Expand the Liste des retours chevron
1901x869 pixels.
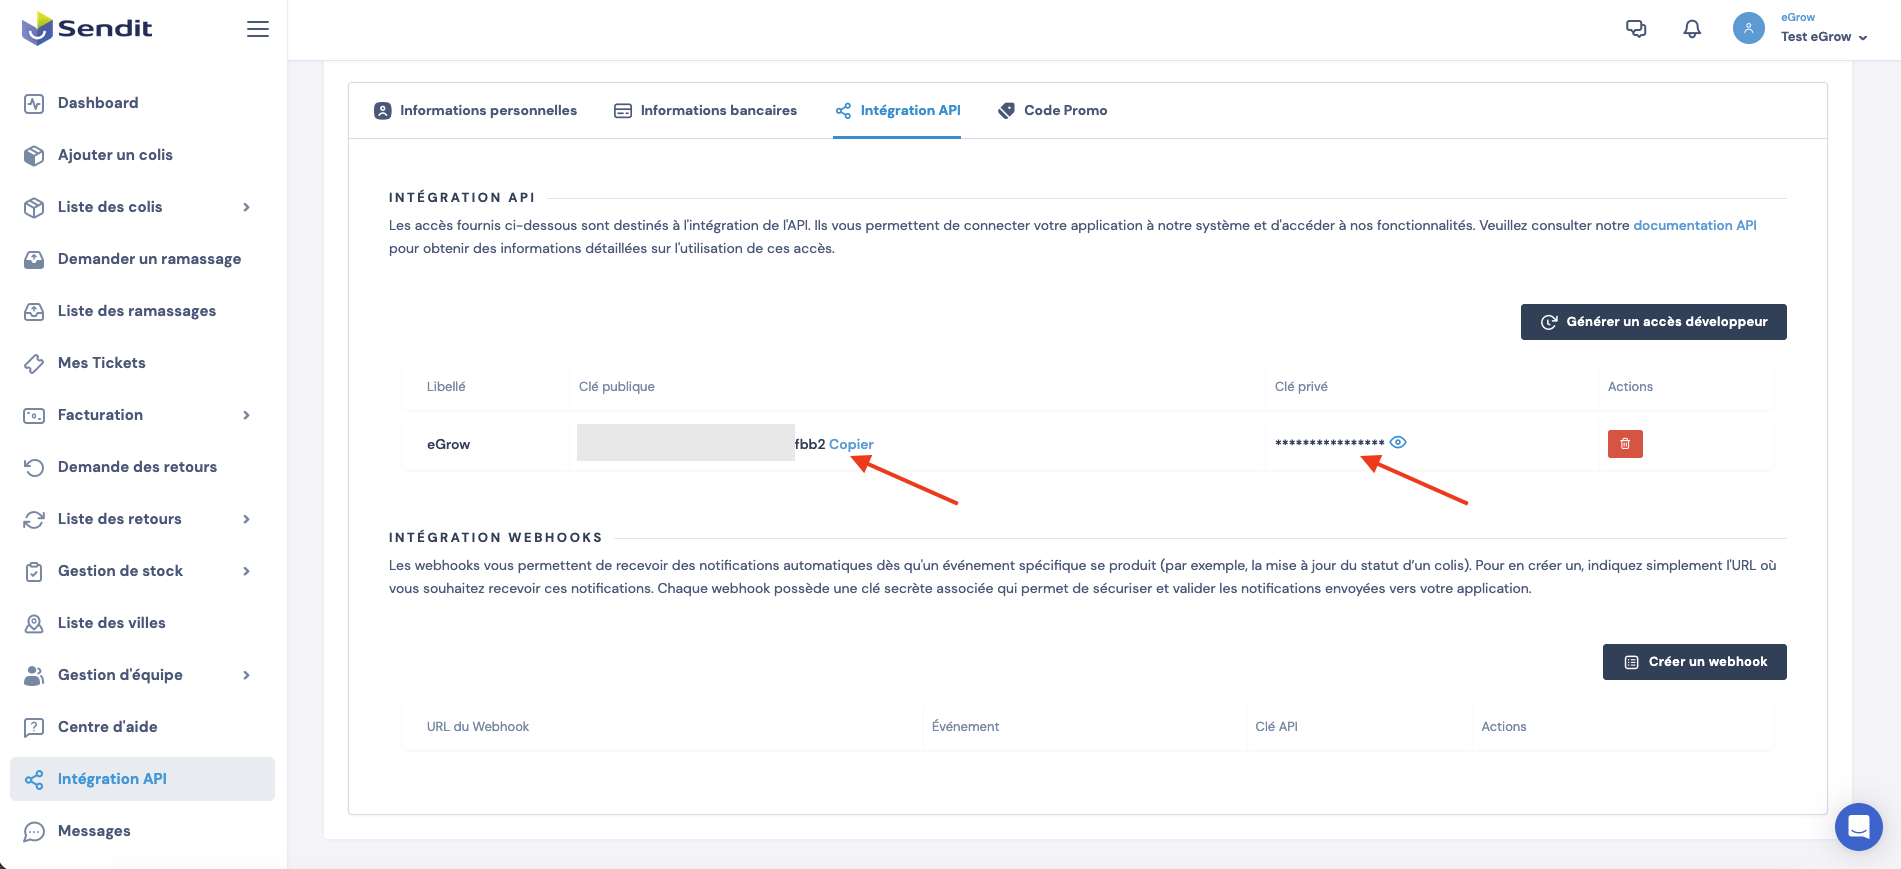[x=246, y=519]
